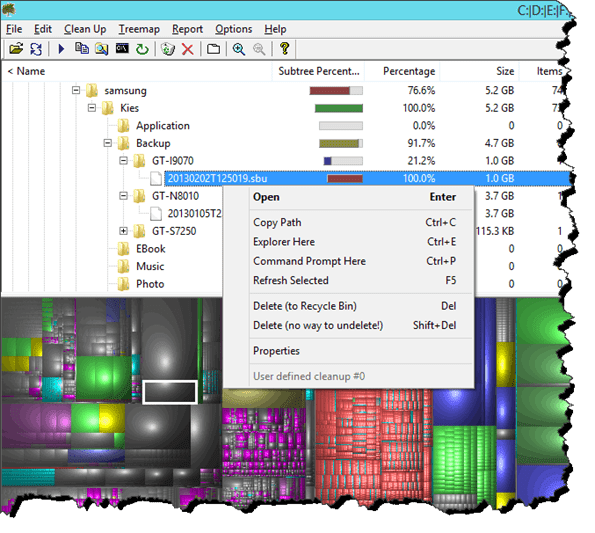Viewport: 595px width, 533px height.
Task: Click the Explorer Here toolbar icon
Action: 102,49
